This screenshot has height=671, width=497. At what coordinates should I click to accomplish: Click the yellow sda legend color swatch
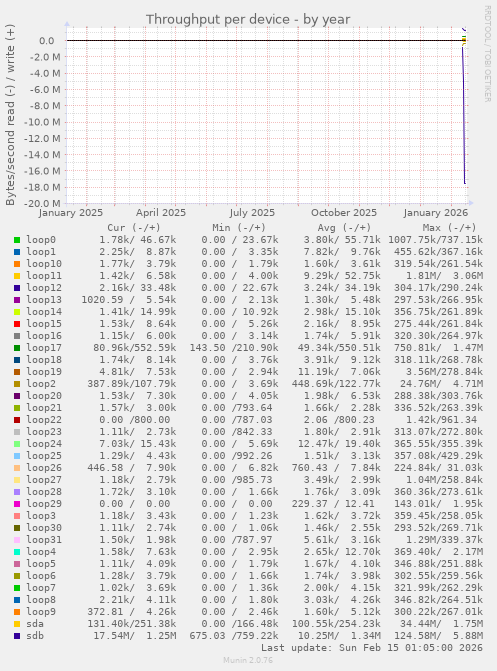point(17,624)
